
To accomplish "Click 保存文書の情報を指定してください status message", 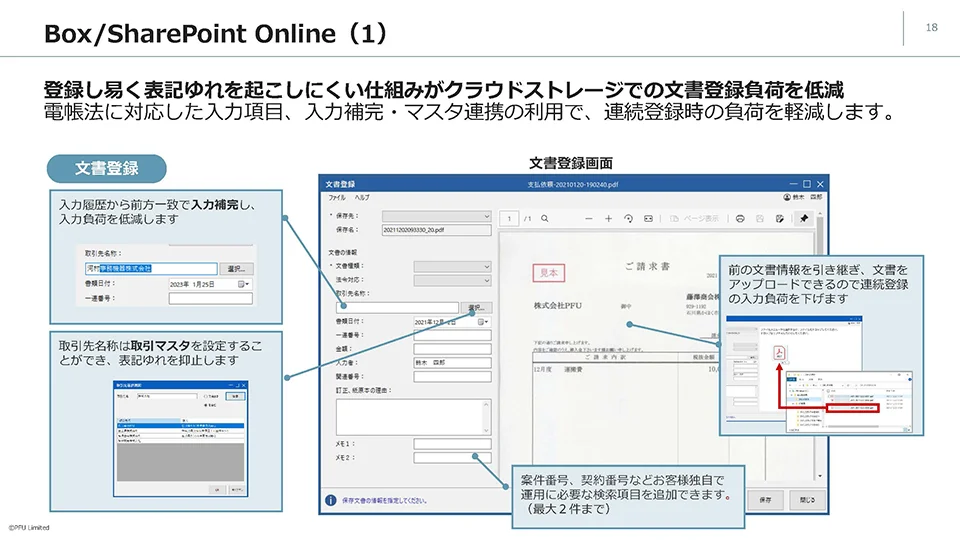I will pos(384,501).
